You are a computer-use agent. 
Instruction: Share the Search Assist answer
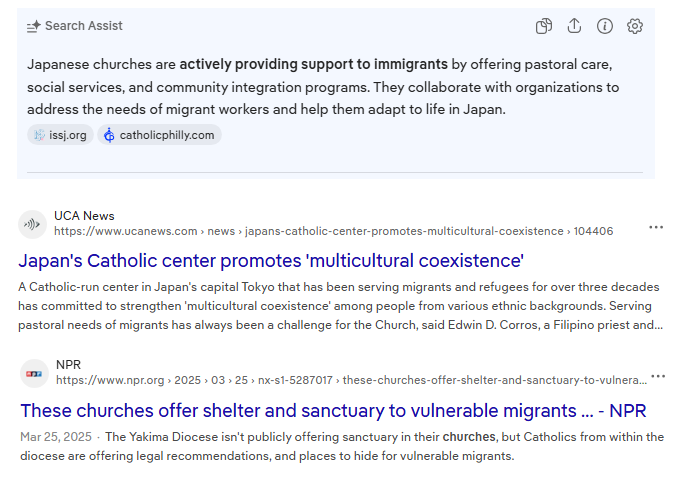[574, 26]
